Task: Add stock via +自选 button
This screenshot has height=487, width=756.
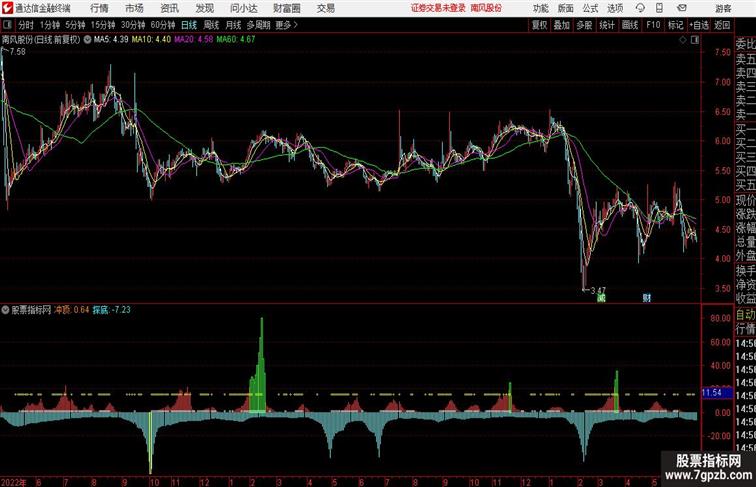Action: pos(699,25)
